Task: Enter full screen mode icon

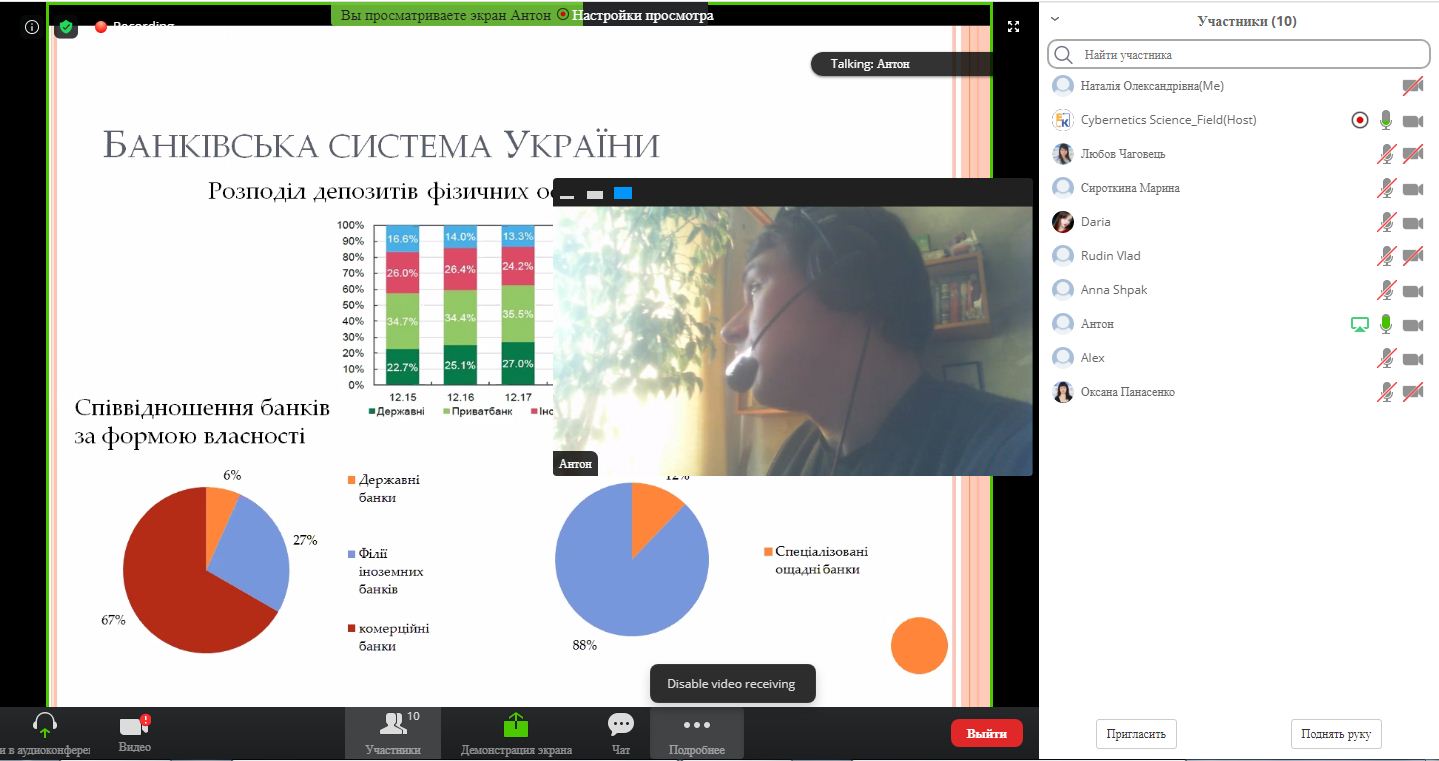Action: (x=1013, y=27)
